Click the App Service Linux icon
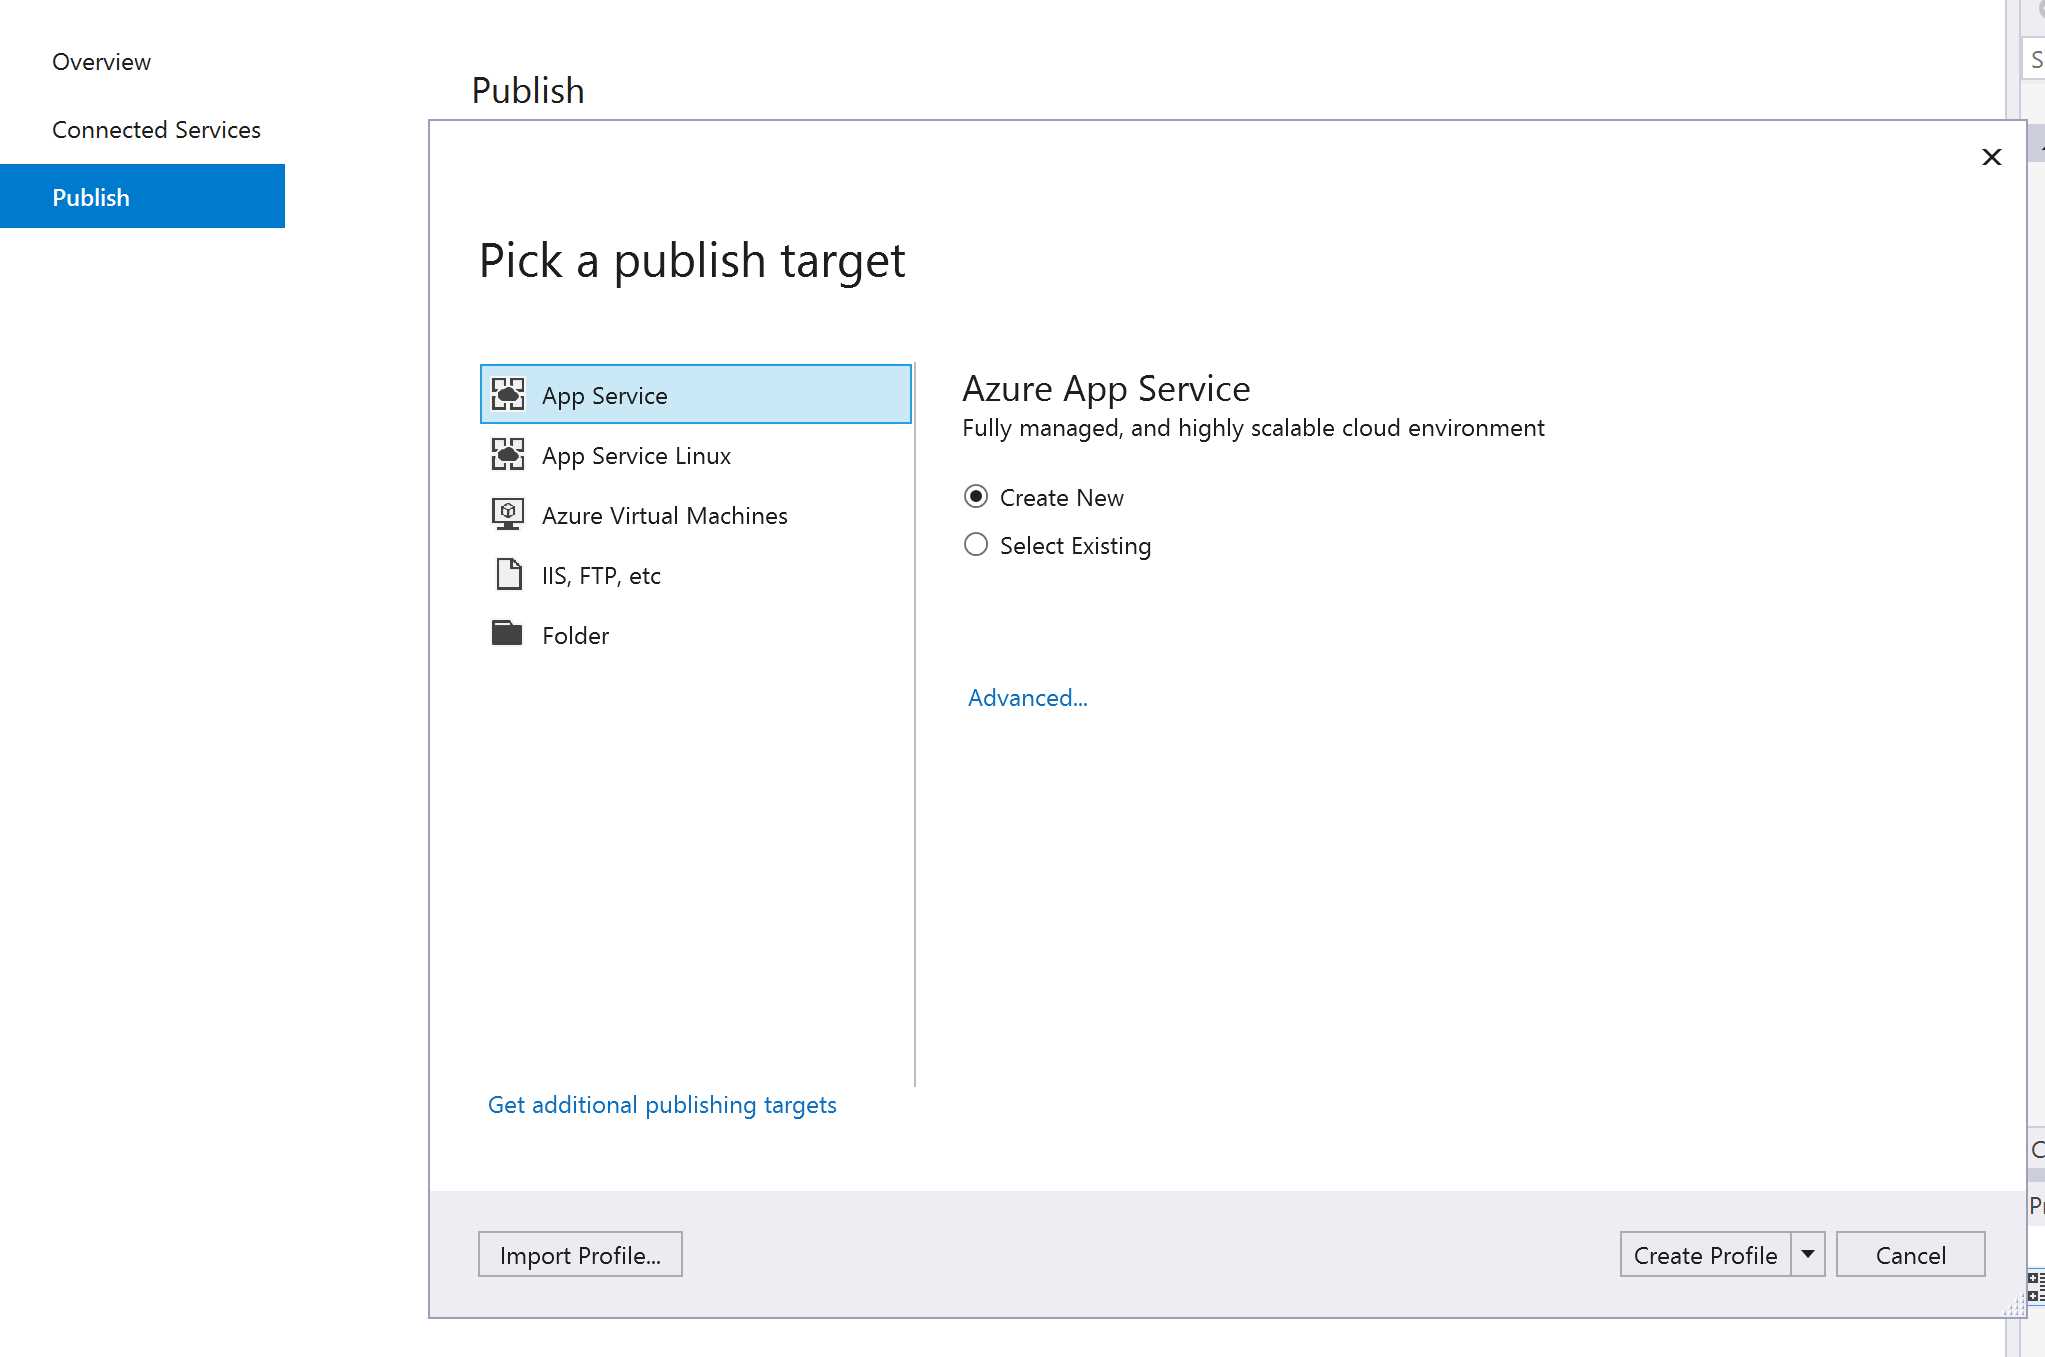The width and height of the screenshot is (2045, 1357). pos(509,454)
